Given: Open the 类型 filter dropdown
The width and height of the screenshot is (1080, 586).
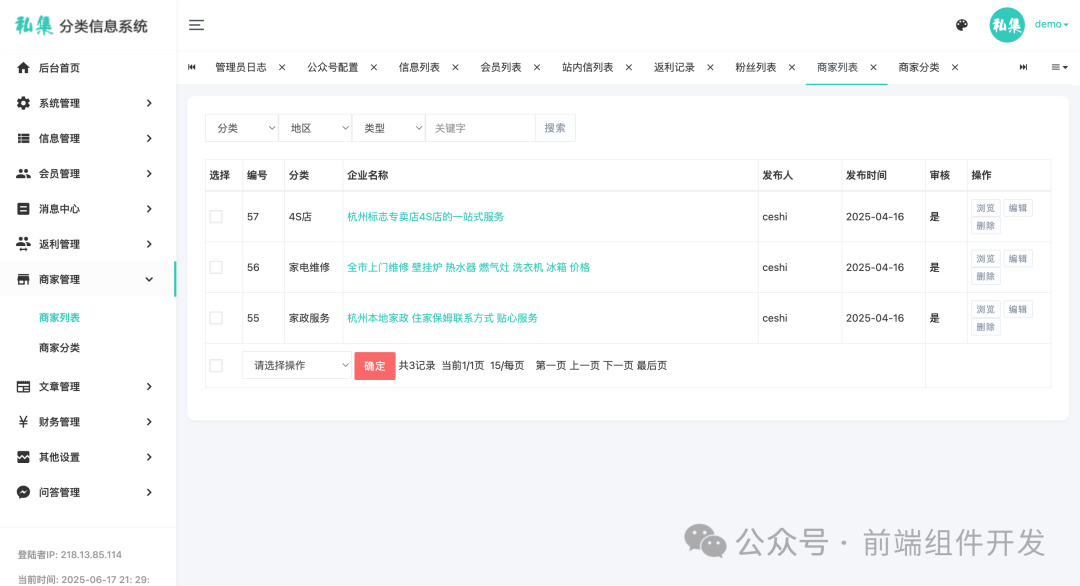Looking at the screenshot, I should (x=388, y=128).
